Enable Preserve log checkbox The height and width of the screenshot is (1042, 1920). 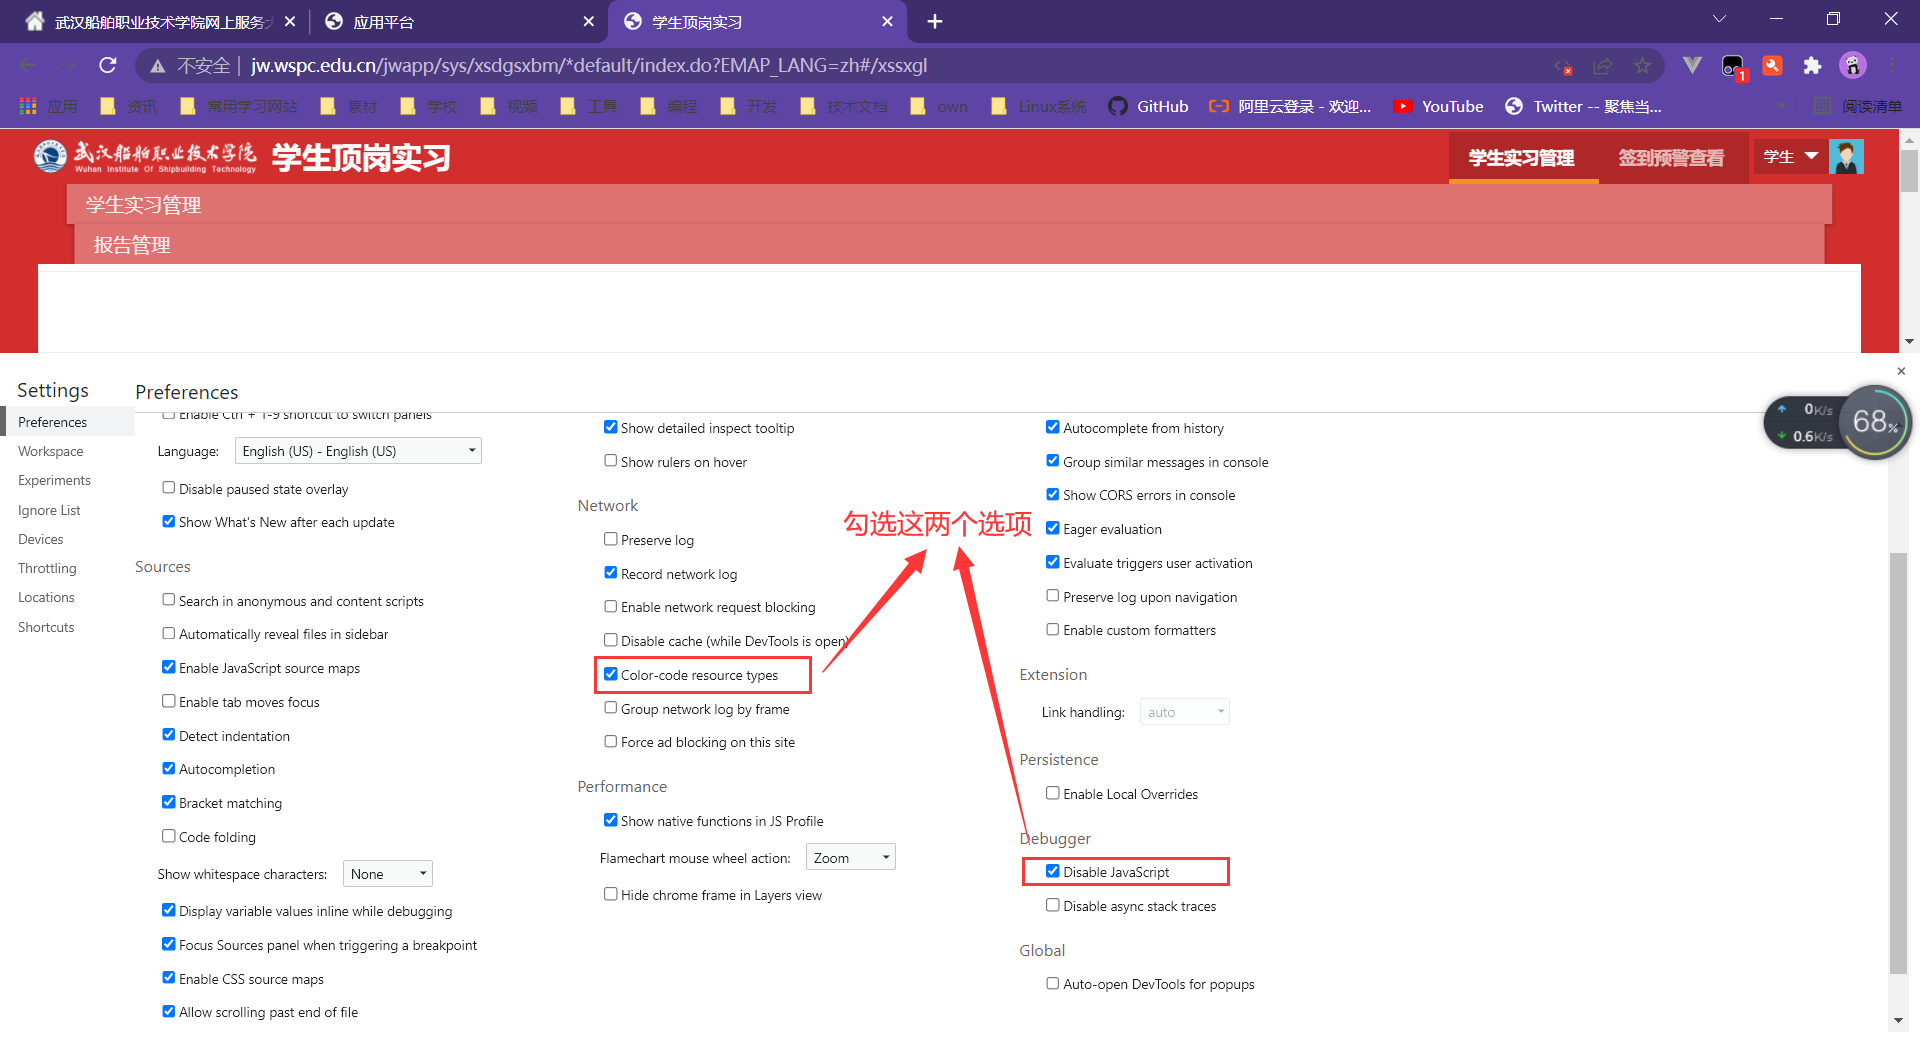(610, 539)
